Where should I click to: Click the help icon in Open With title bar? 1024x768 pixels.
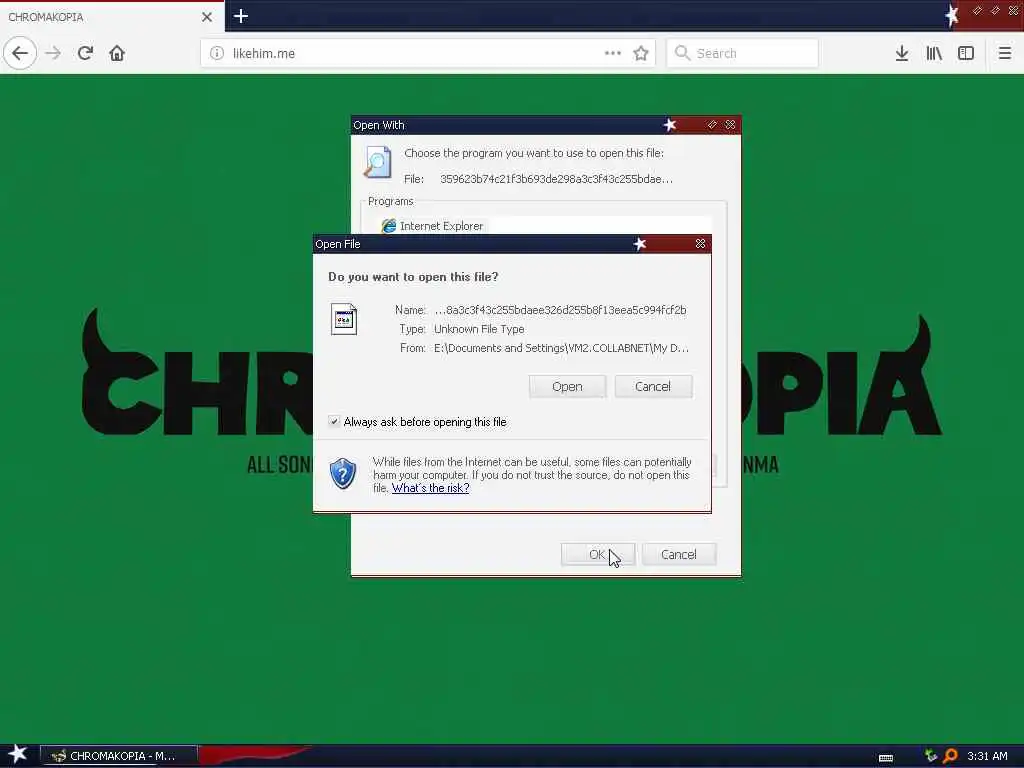[712, 125]
